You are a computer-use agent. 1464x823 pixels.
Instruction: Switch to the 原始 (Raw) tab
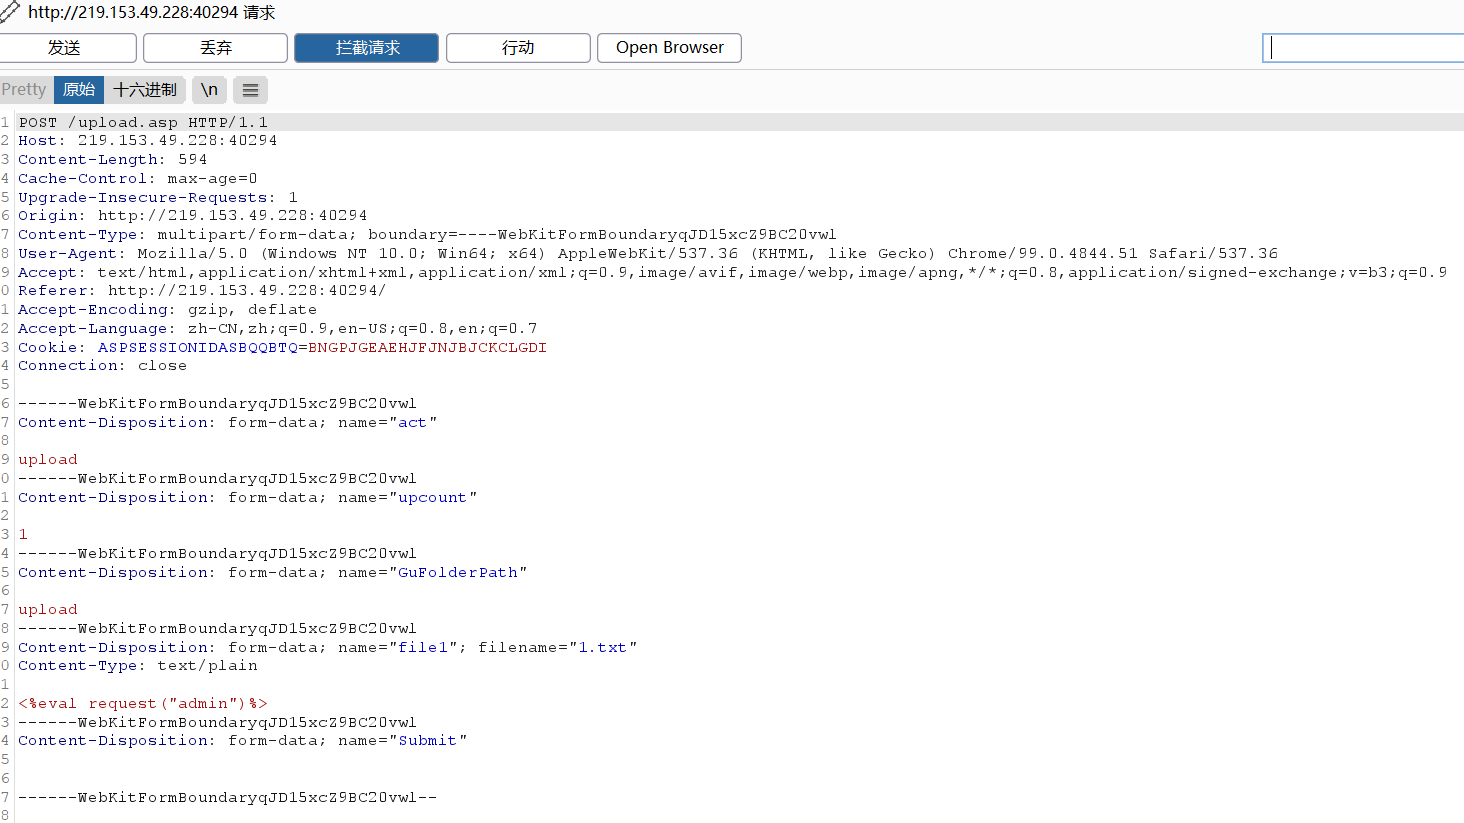tap(79, 90)
